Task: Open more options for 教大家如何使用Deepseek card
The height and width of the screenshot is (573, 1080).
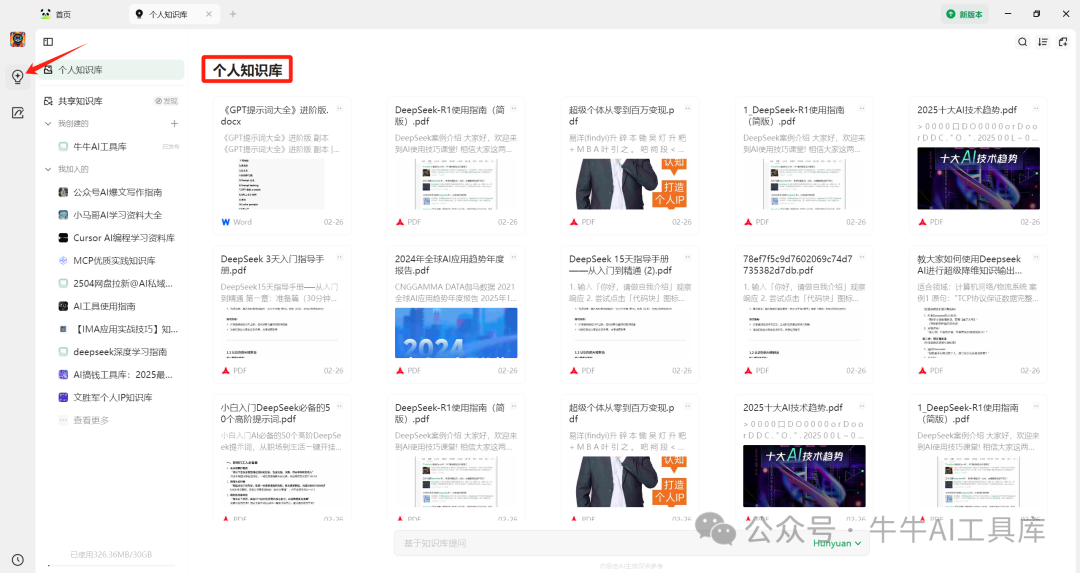Action: tap(1036, 258)
